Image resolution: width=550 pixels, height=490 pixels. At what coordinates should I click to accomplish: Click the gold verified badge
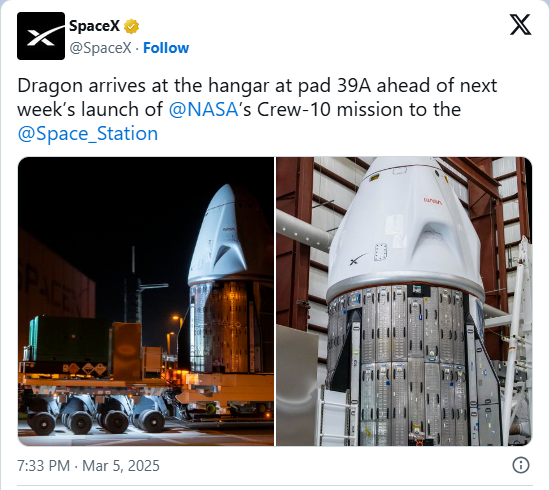[x=132, y=26]
